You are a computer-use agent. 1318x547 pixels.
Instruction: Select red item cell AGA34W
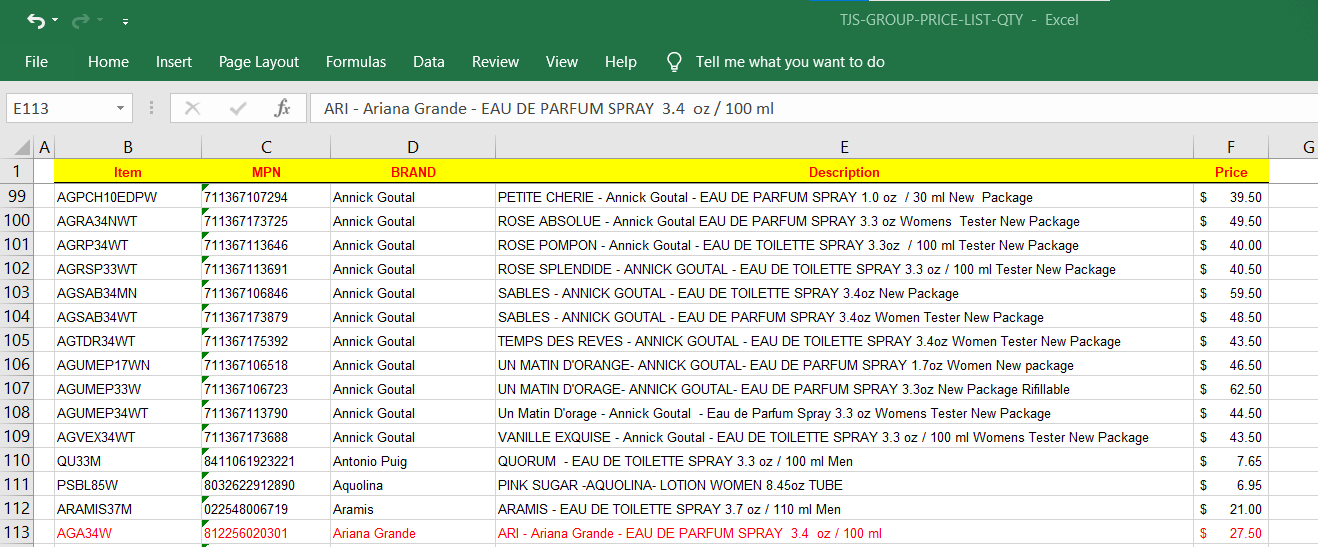pos(128,533)
